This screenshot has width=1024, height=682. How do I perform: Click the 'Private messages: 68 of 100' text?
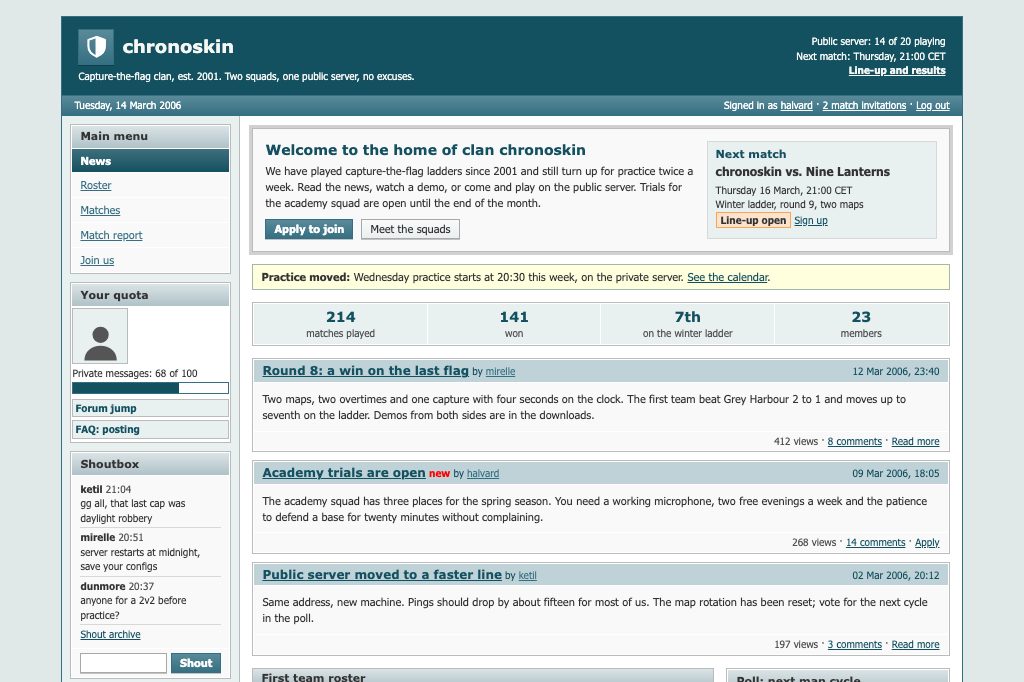pos(135,373)
